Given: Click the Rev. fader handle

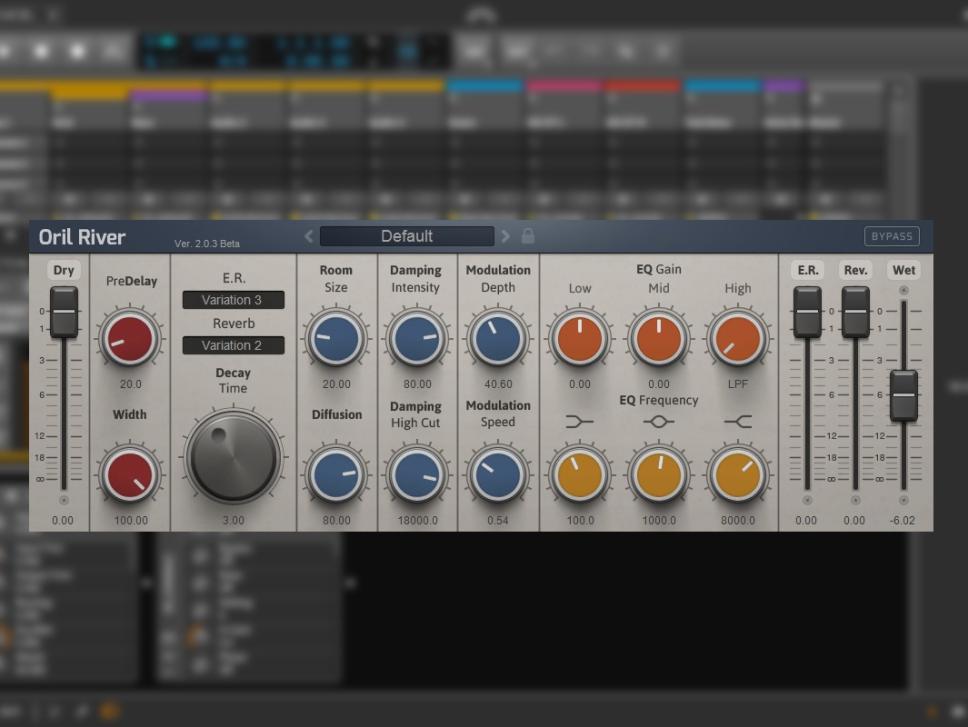Looking at the screenshot, I should point(855,311).
